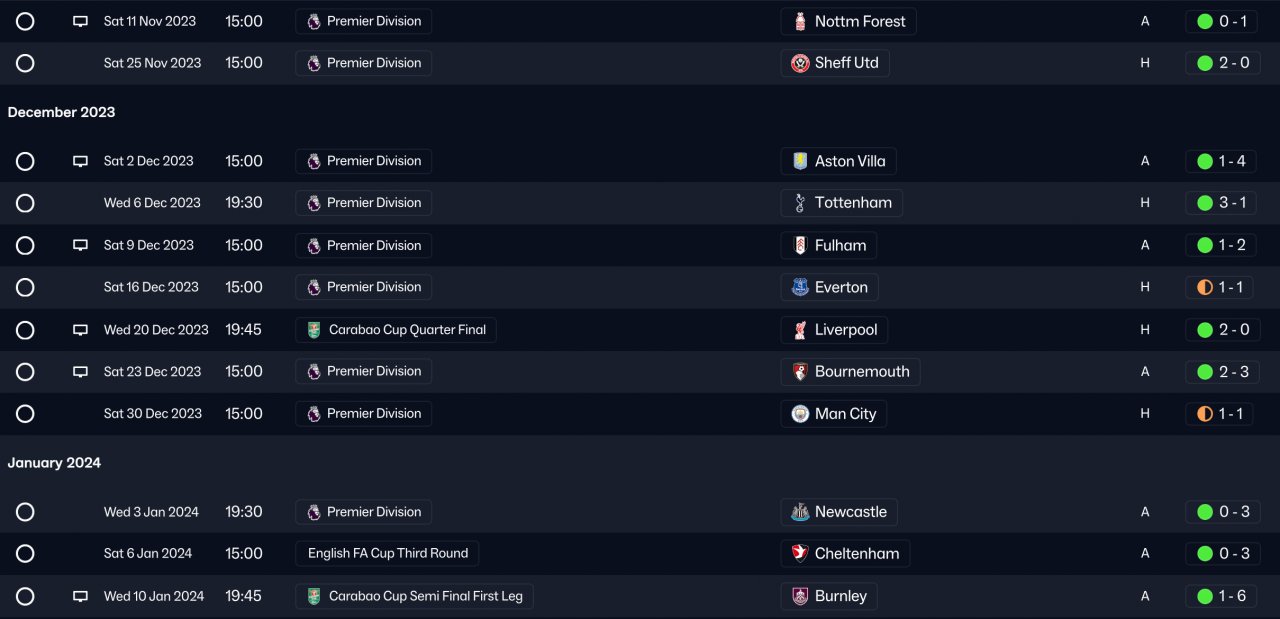
Task: Open the 1 - 4 result against Aston Villa
Action: pyautogui.click(x=1221, y=161)
